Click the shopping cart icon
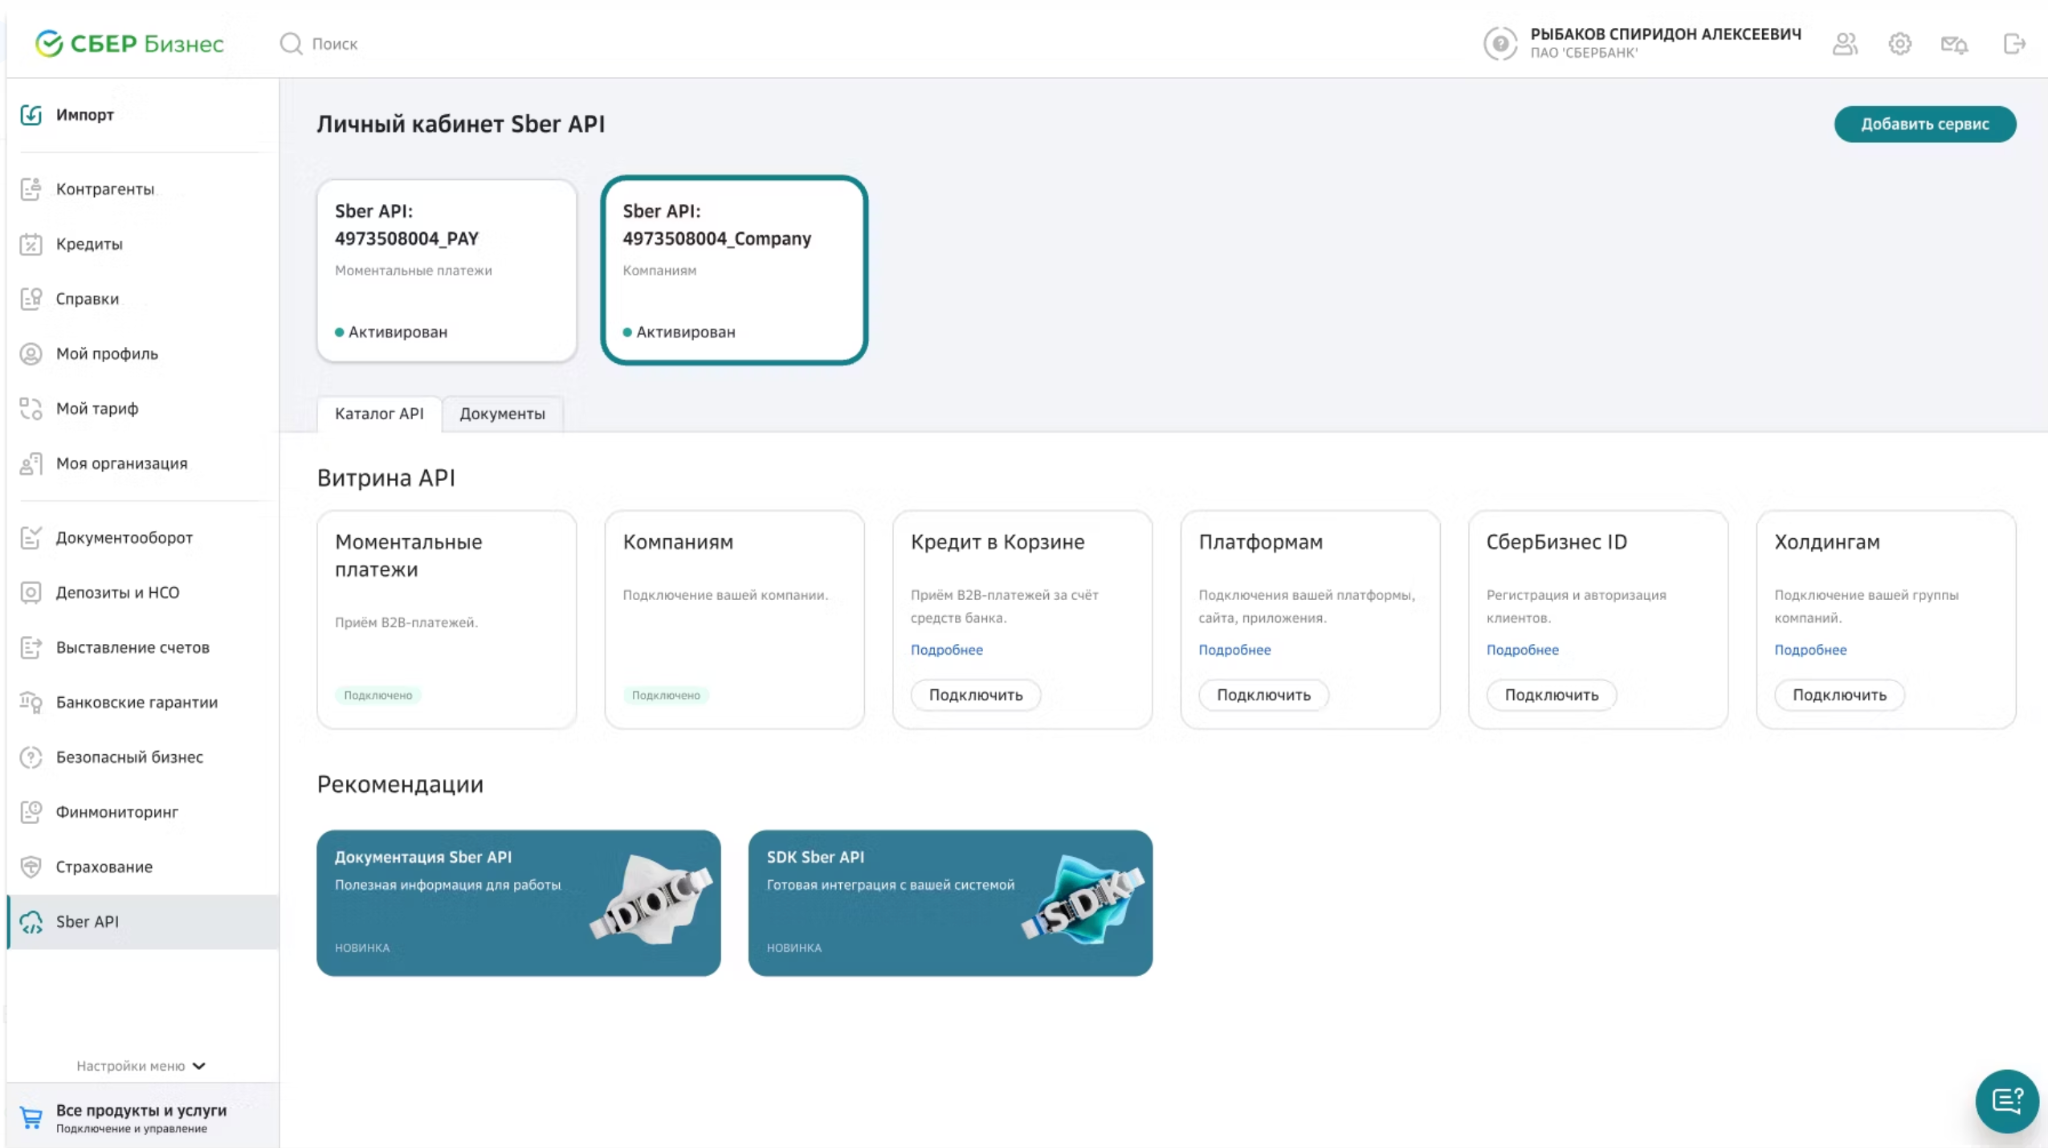 [31, 1118]
